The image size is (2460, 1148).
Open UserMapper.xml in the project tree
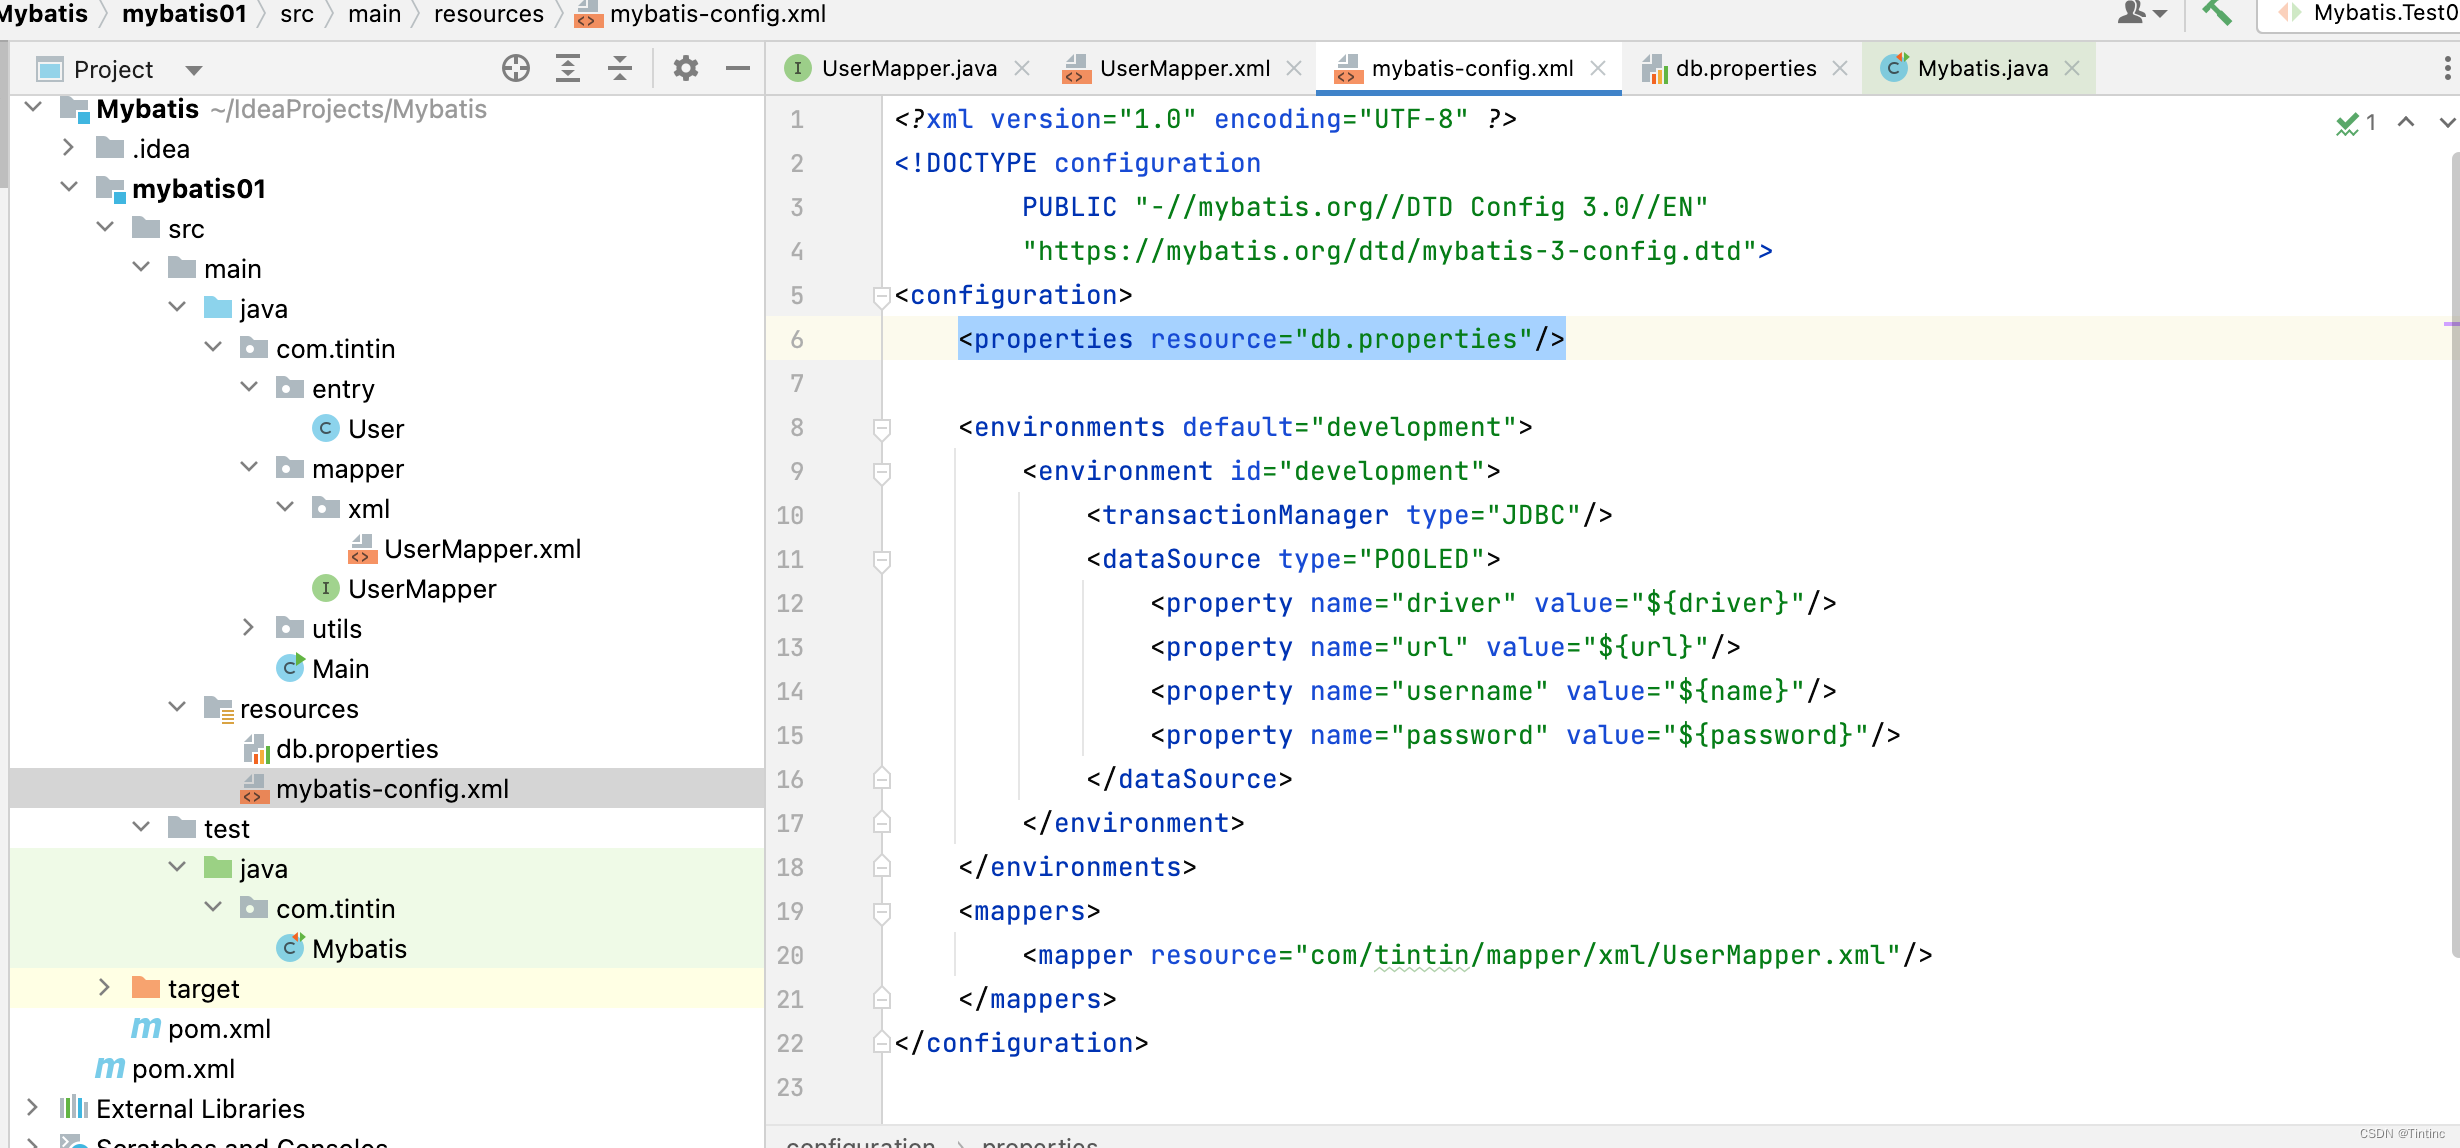(x=481, y=549)
